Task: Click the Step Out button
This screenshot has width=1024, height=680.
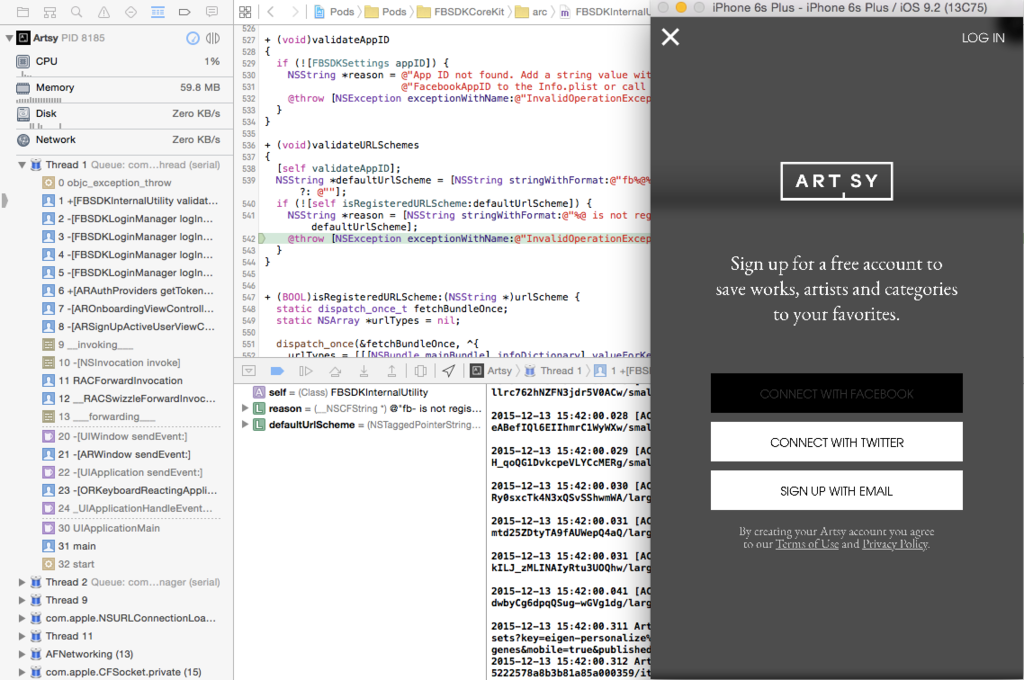Action: click(x=392, y=370)
